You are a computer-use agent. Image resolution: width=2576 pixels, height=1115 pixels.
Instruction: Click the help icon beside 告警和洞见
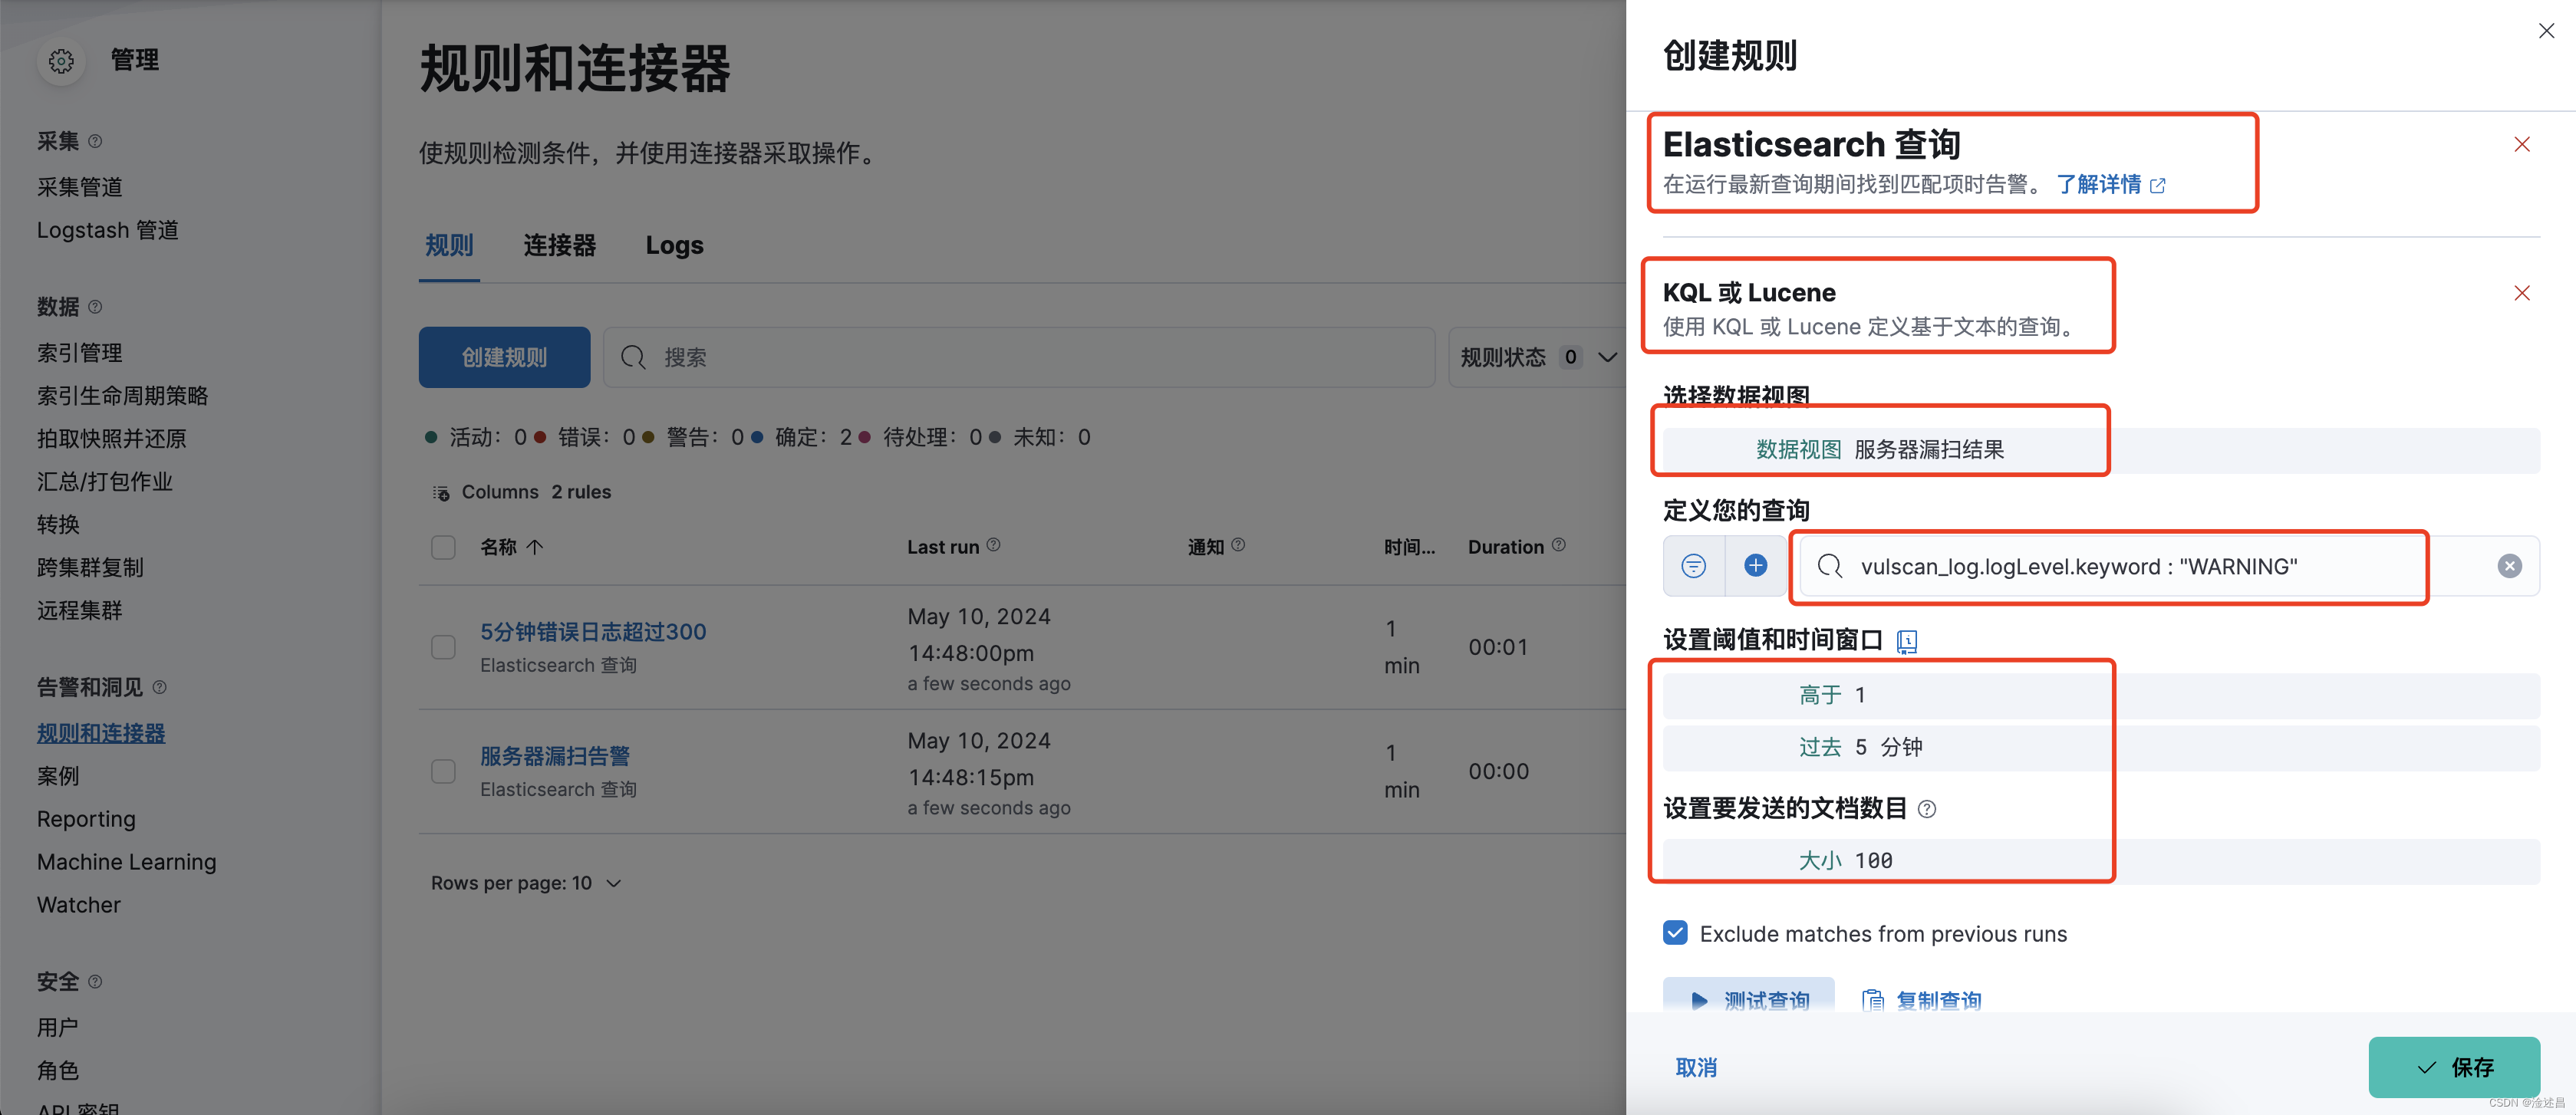point(159,687)
